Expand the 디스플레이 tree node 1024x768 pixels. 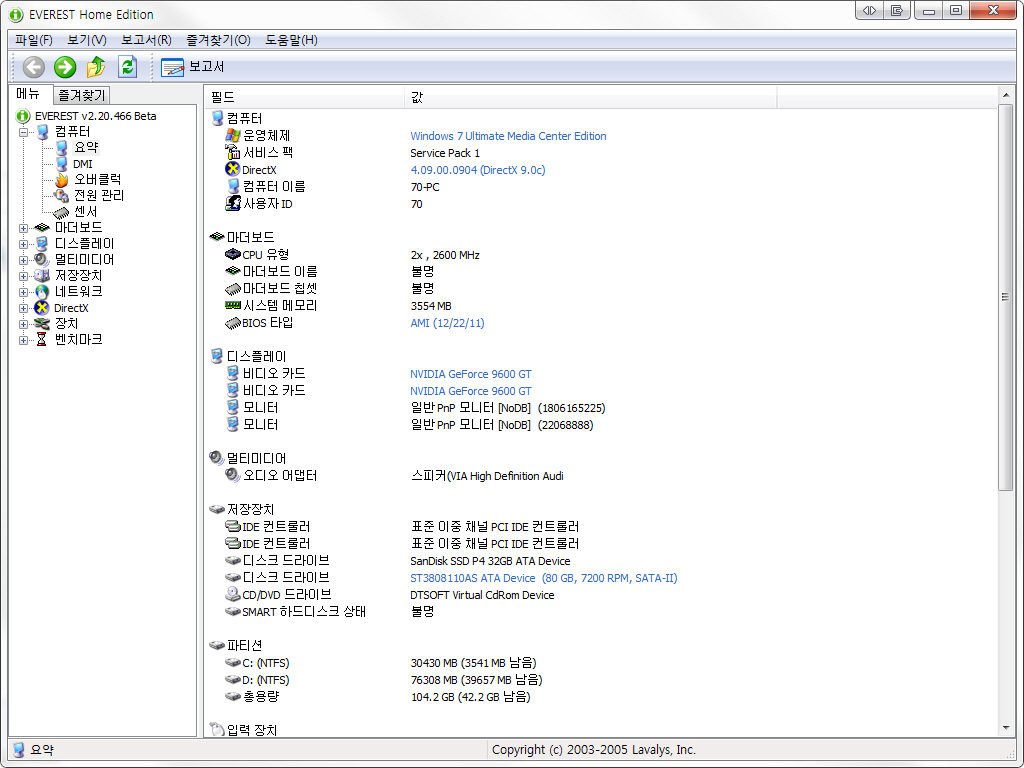click(24, 244)
